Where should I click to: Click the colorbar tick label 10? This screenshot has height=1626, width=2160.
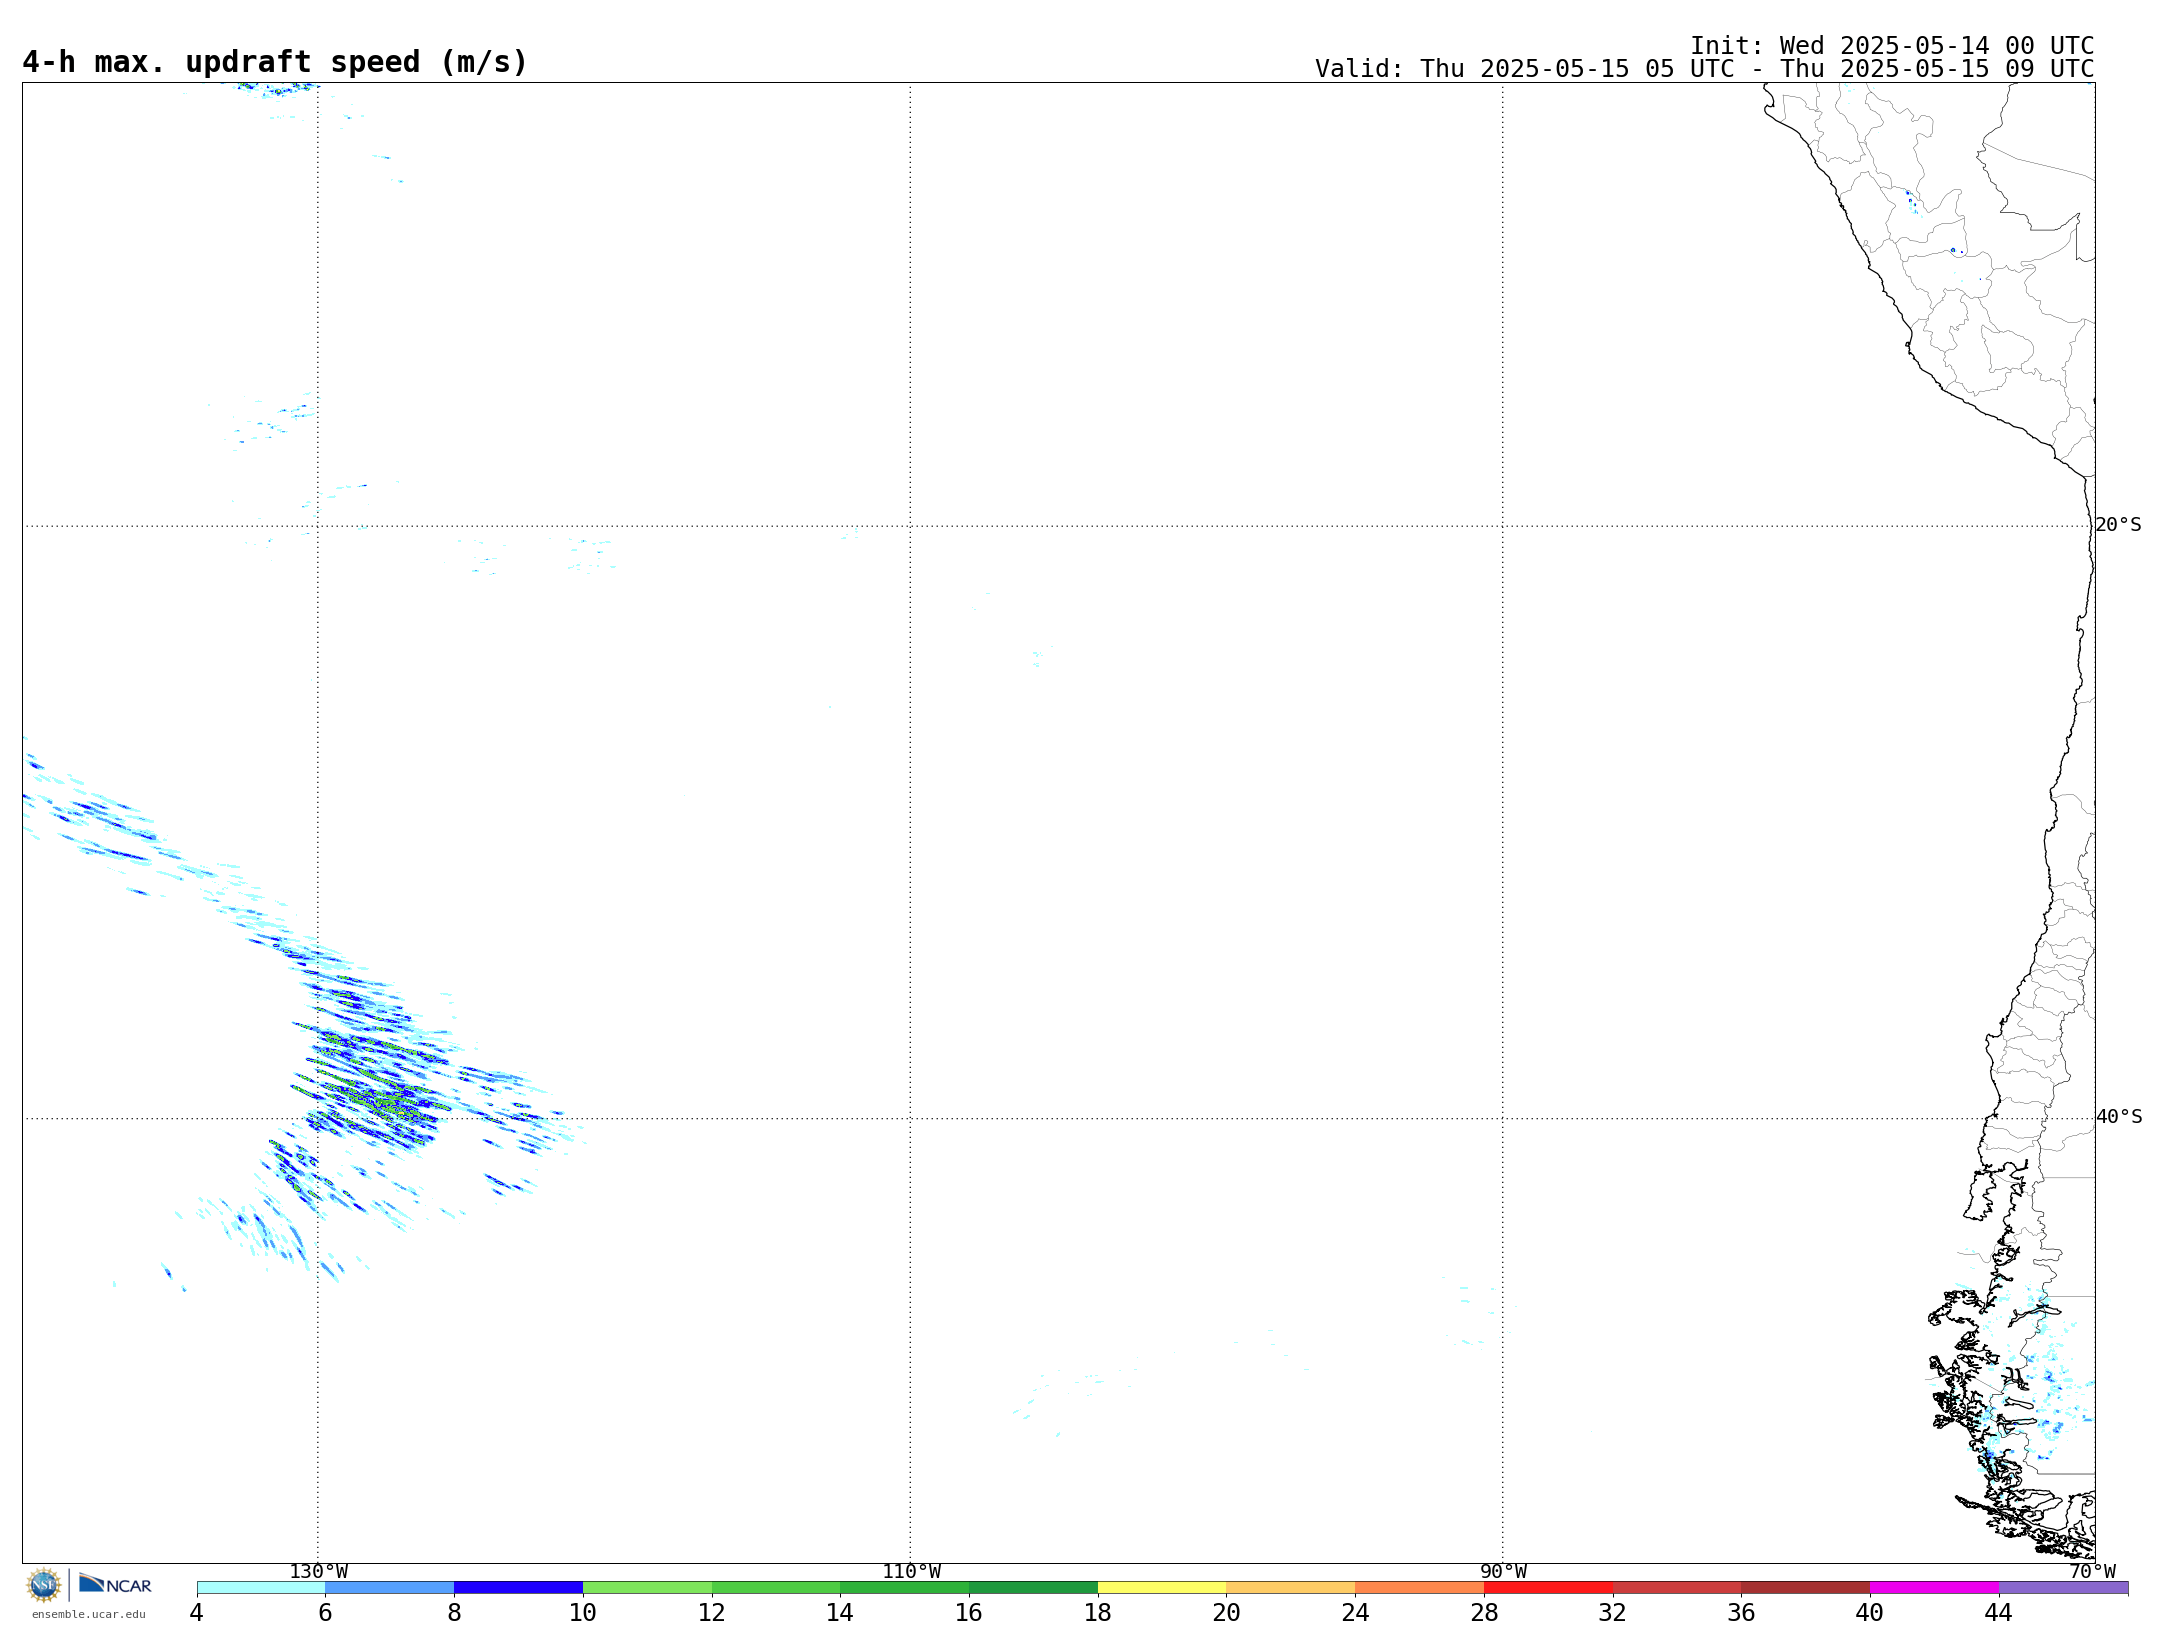click(x=583, y=1612)
